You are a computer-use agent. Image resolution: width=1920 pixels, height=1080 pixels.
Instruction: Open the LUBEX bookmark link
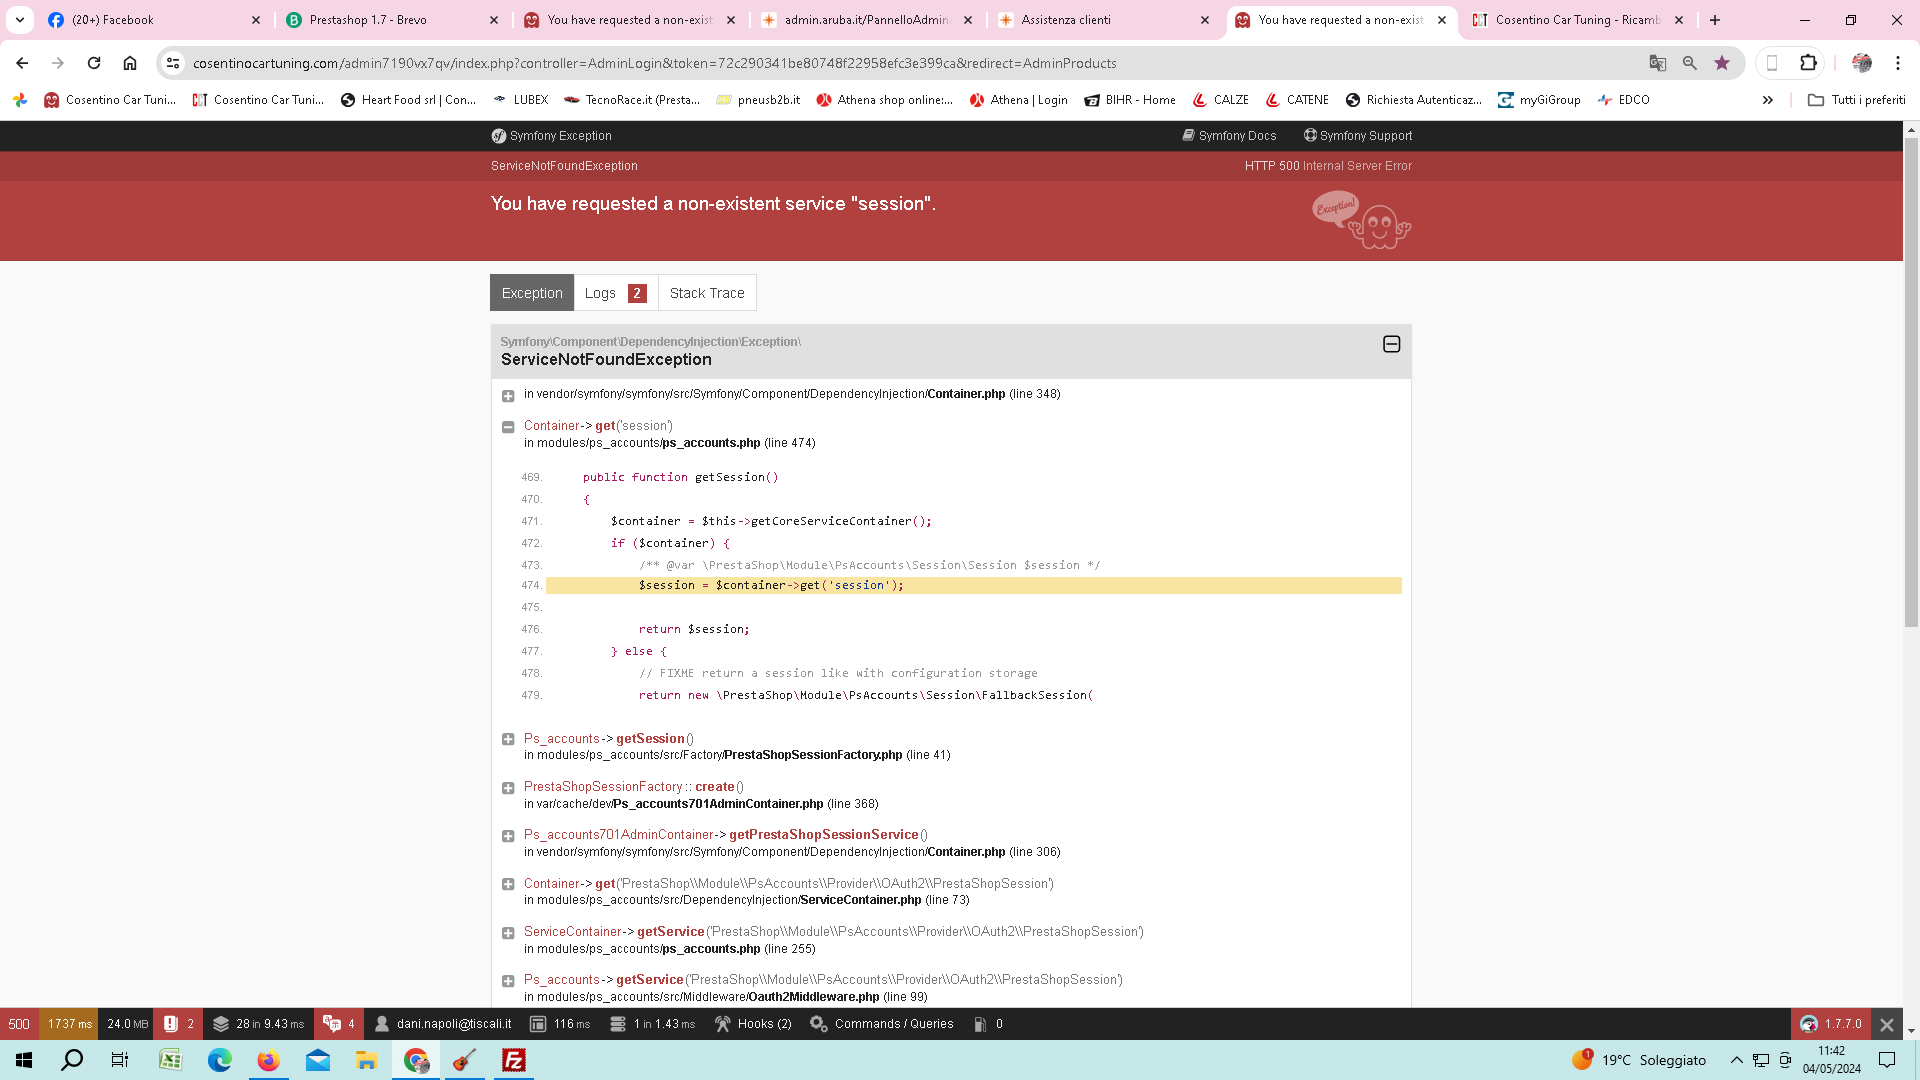(x=521, y=100)
